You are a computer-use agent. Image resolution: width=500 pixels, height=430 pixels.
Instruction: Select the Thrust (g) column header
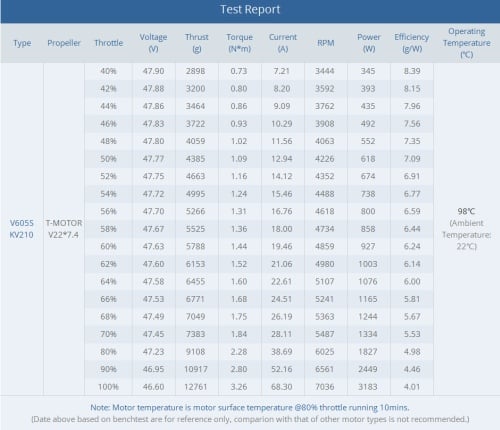[x=197, y=43]
